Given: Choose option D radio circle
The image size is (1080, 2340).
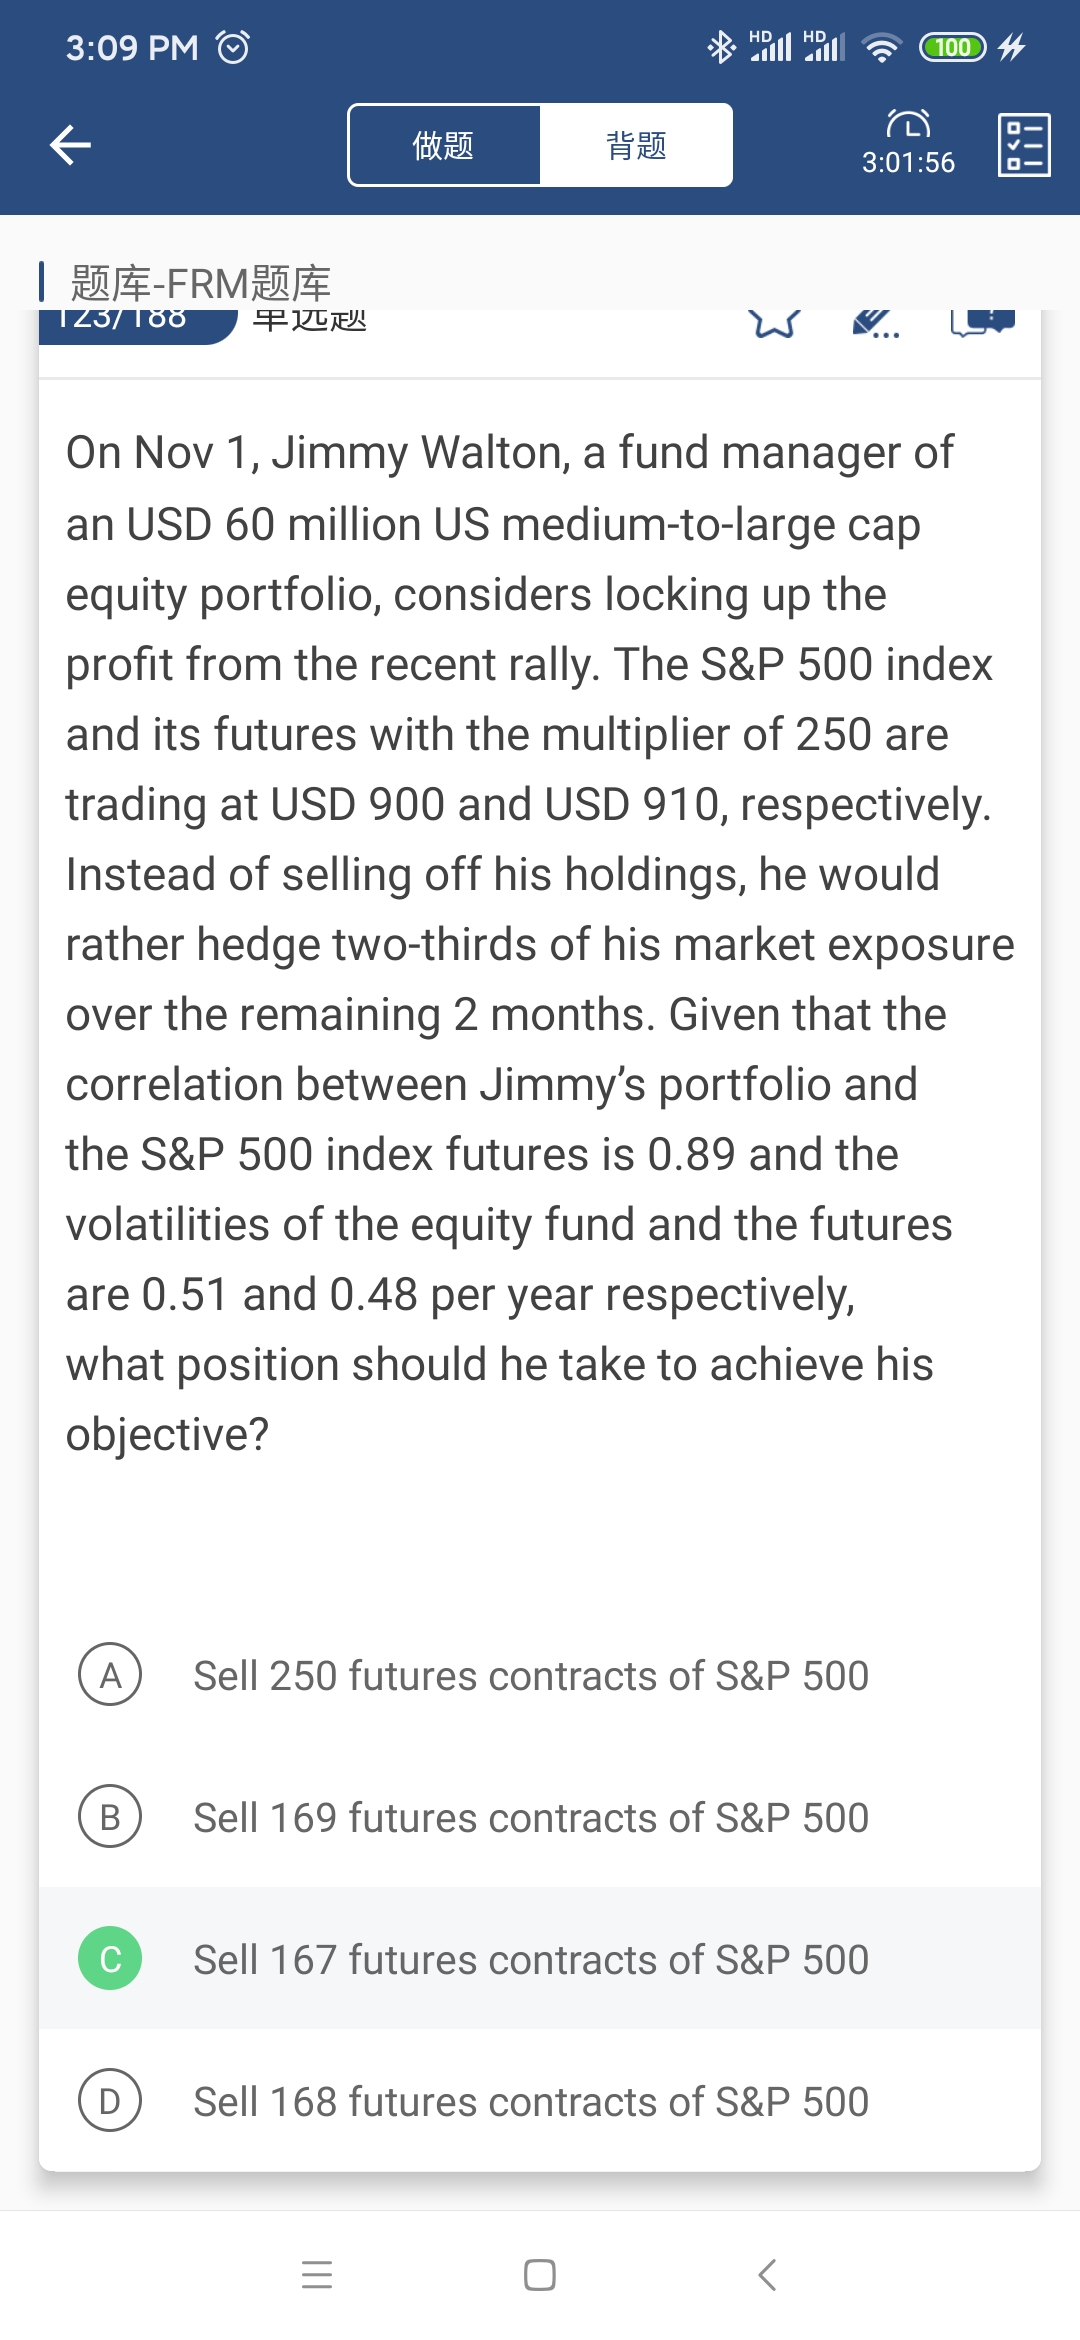Looking at the screenshot, I should click(x=110, y=2101).
